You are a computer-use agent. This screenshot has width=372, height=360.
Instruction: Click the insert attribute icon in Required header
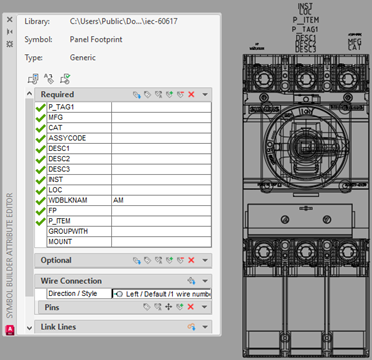137,95
